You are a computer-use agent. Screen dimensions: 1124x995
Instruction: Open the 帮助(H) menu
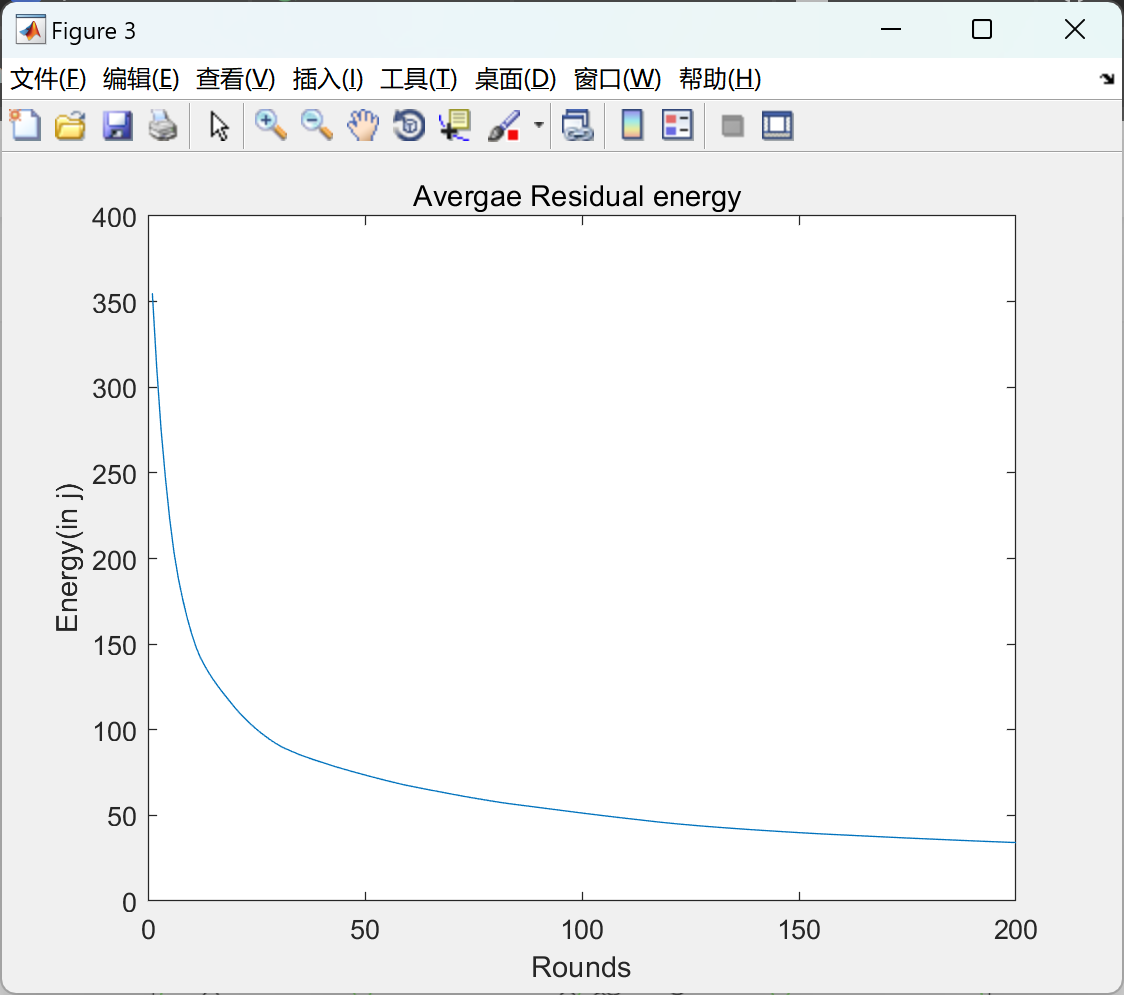coord(720,78)
